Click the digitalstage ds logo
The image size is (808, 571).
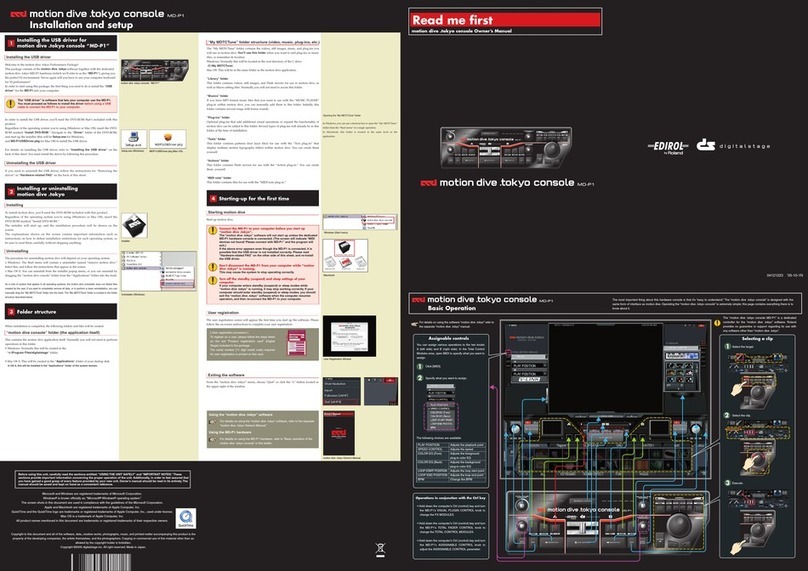pos(733,146)
